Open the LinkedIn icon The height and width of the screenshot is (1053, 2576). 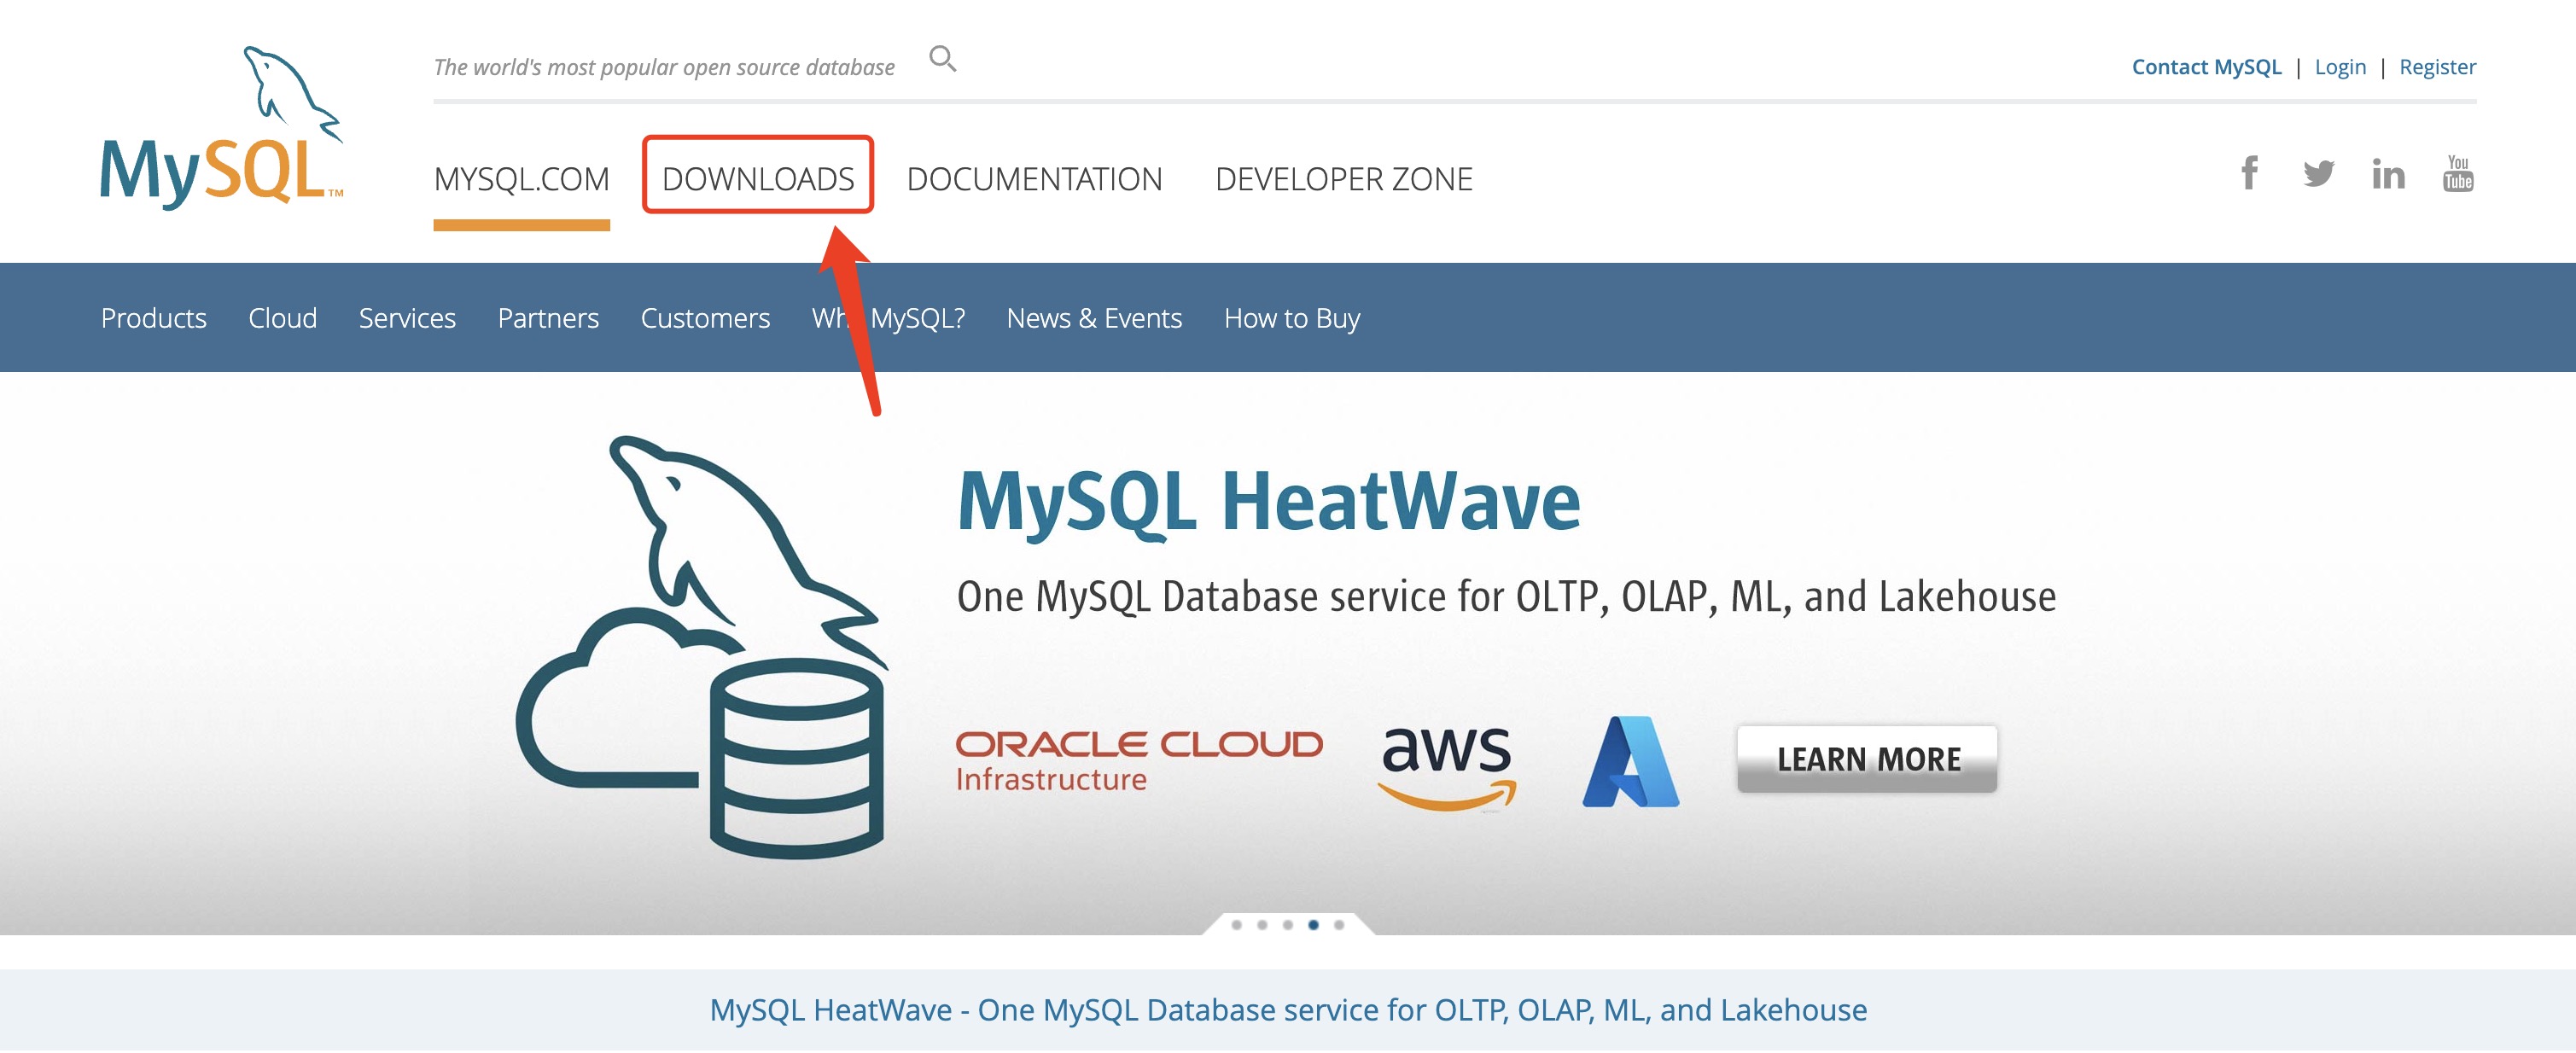[2388, 174]
